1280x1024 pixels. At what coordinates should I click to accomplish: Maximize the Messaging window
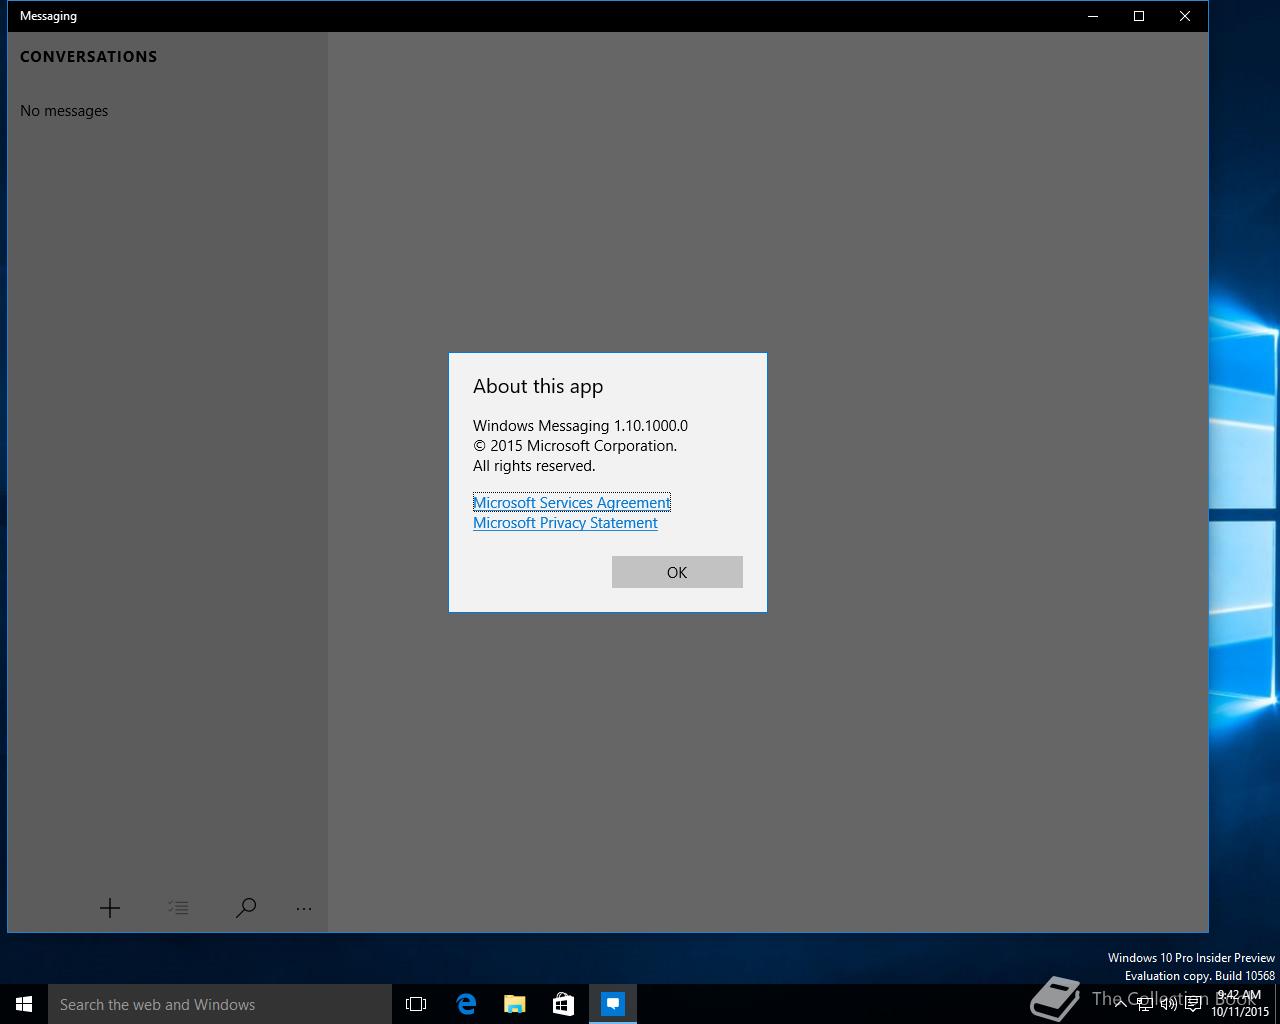coord(1139,16)
